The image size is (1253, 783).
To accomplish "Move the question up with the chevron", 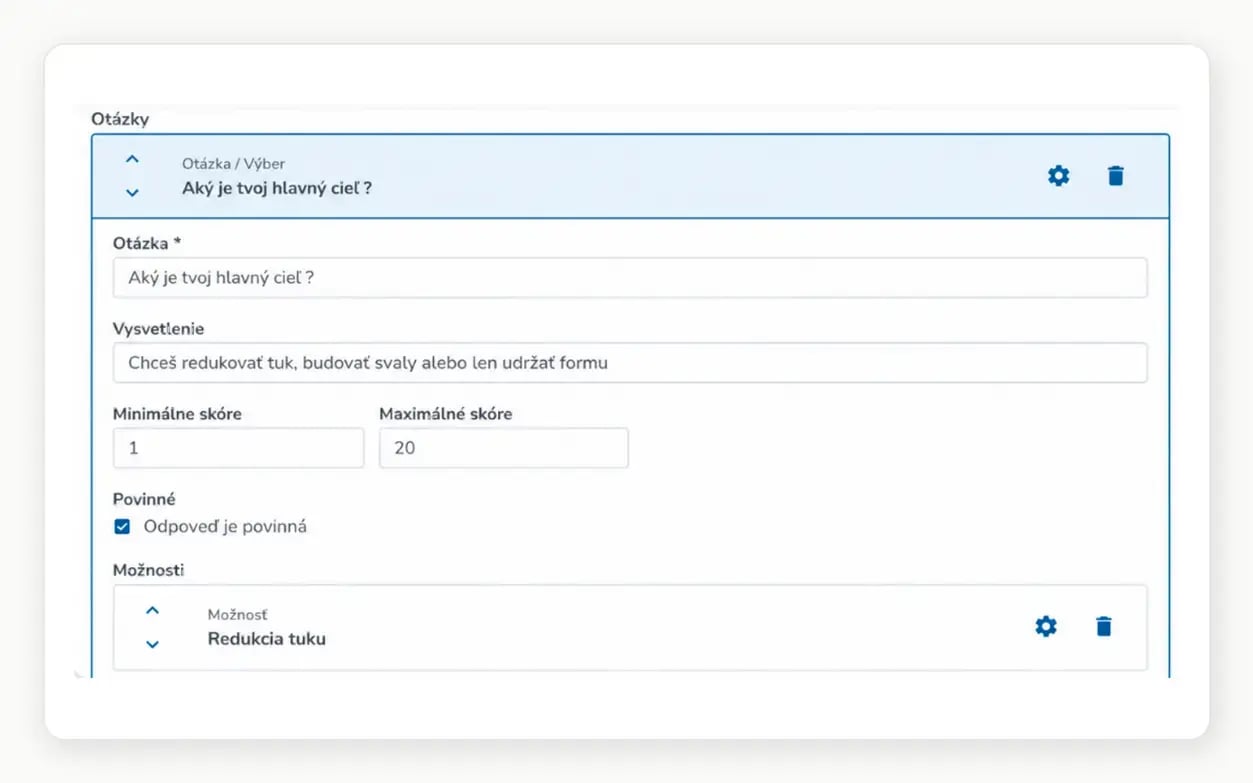I will coord(132,159).
